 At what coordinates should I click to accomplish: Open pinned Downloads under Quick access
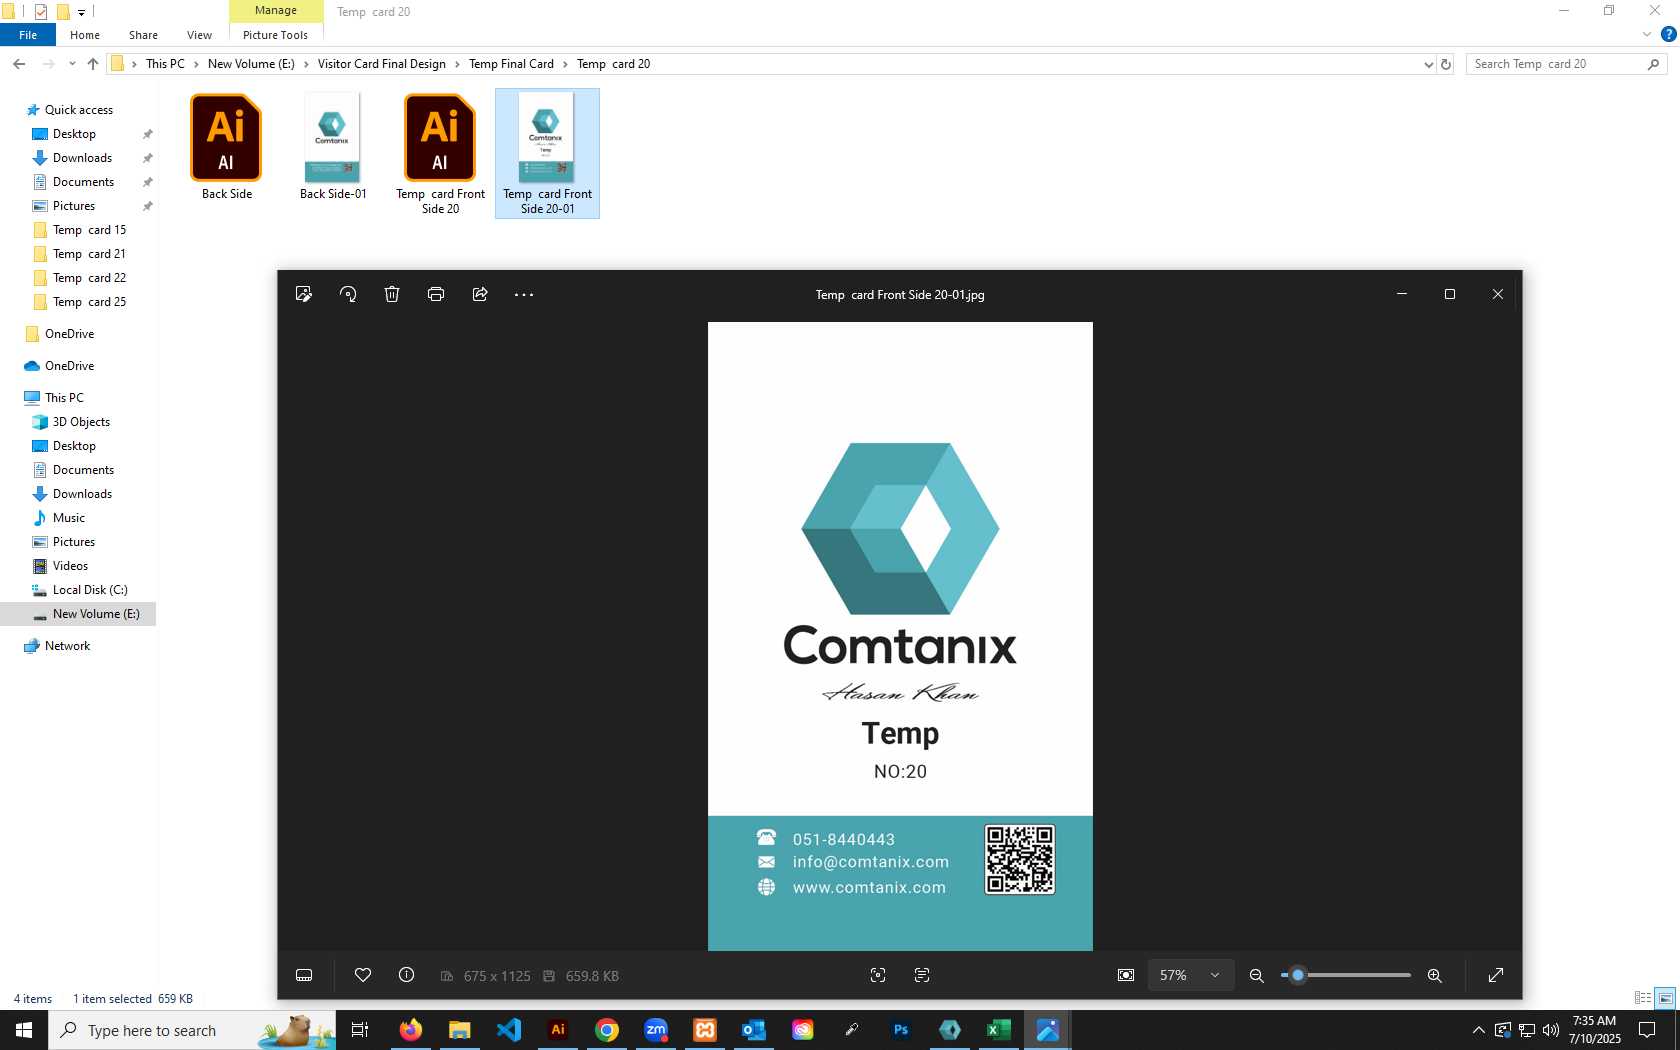[82, 158]
